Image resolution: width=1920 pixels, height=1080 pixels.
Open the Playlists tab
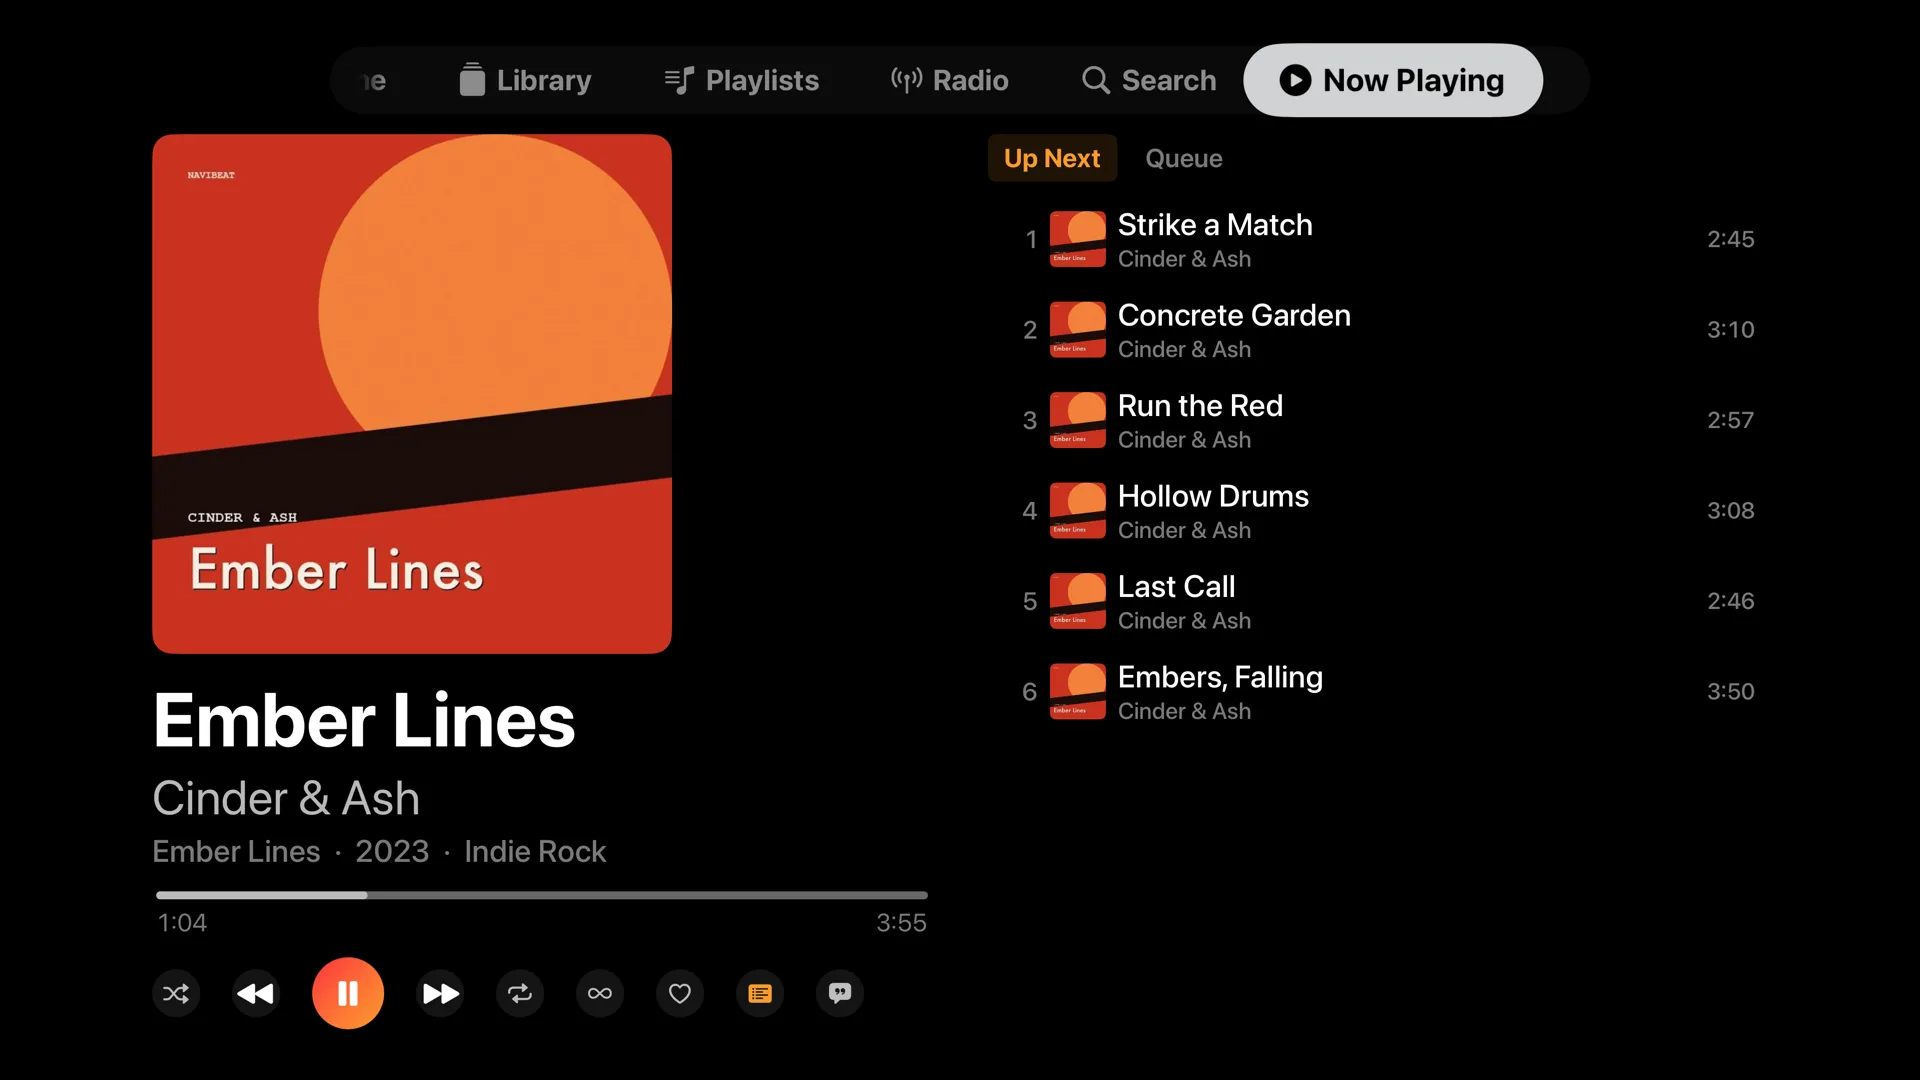742,80
